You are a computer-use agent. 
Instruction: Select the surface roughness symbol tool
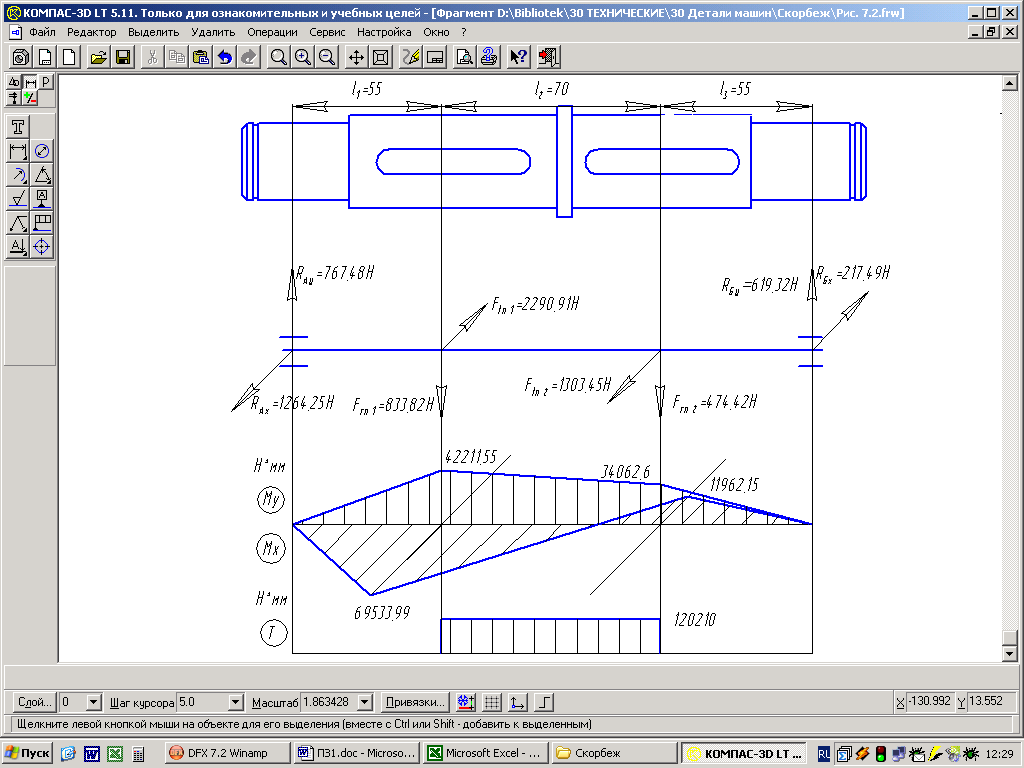pos(18,199)
